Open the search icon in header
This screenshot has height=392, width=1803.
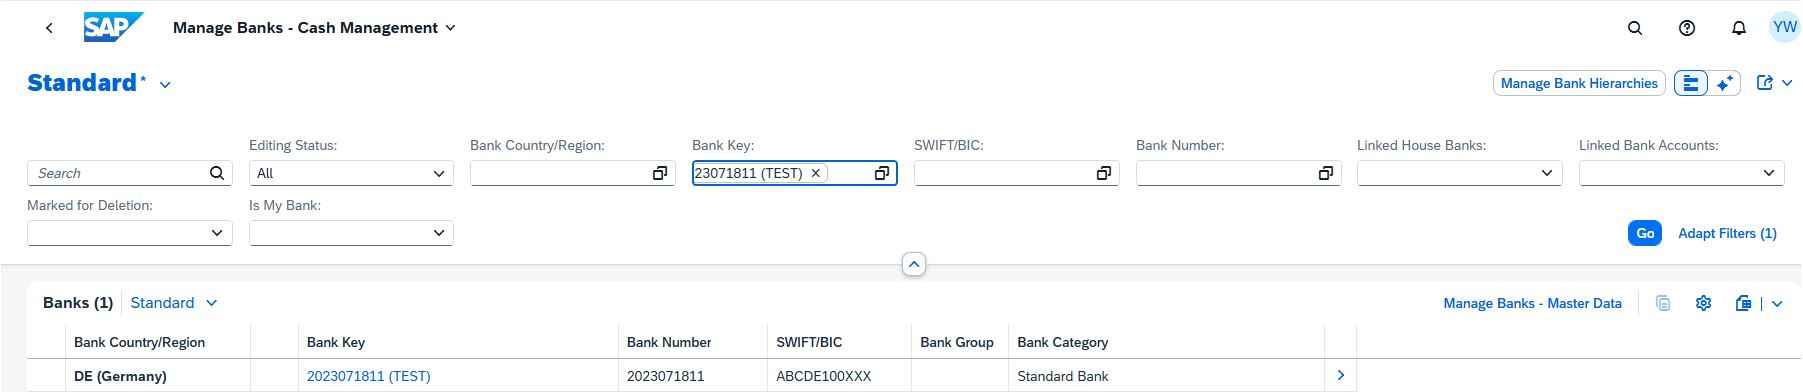[1635, 28]
